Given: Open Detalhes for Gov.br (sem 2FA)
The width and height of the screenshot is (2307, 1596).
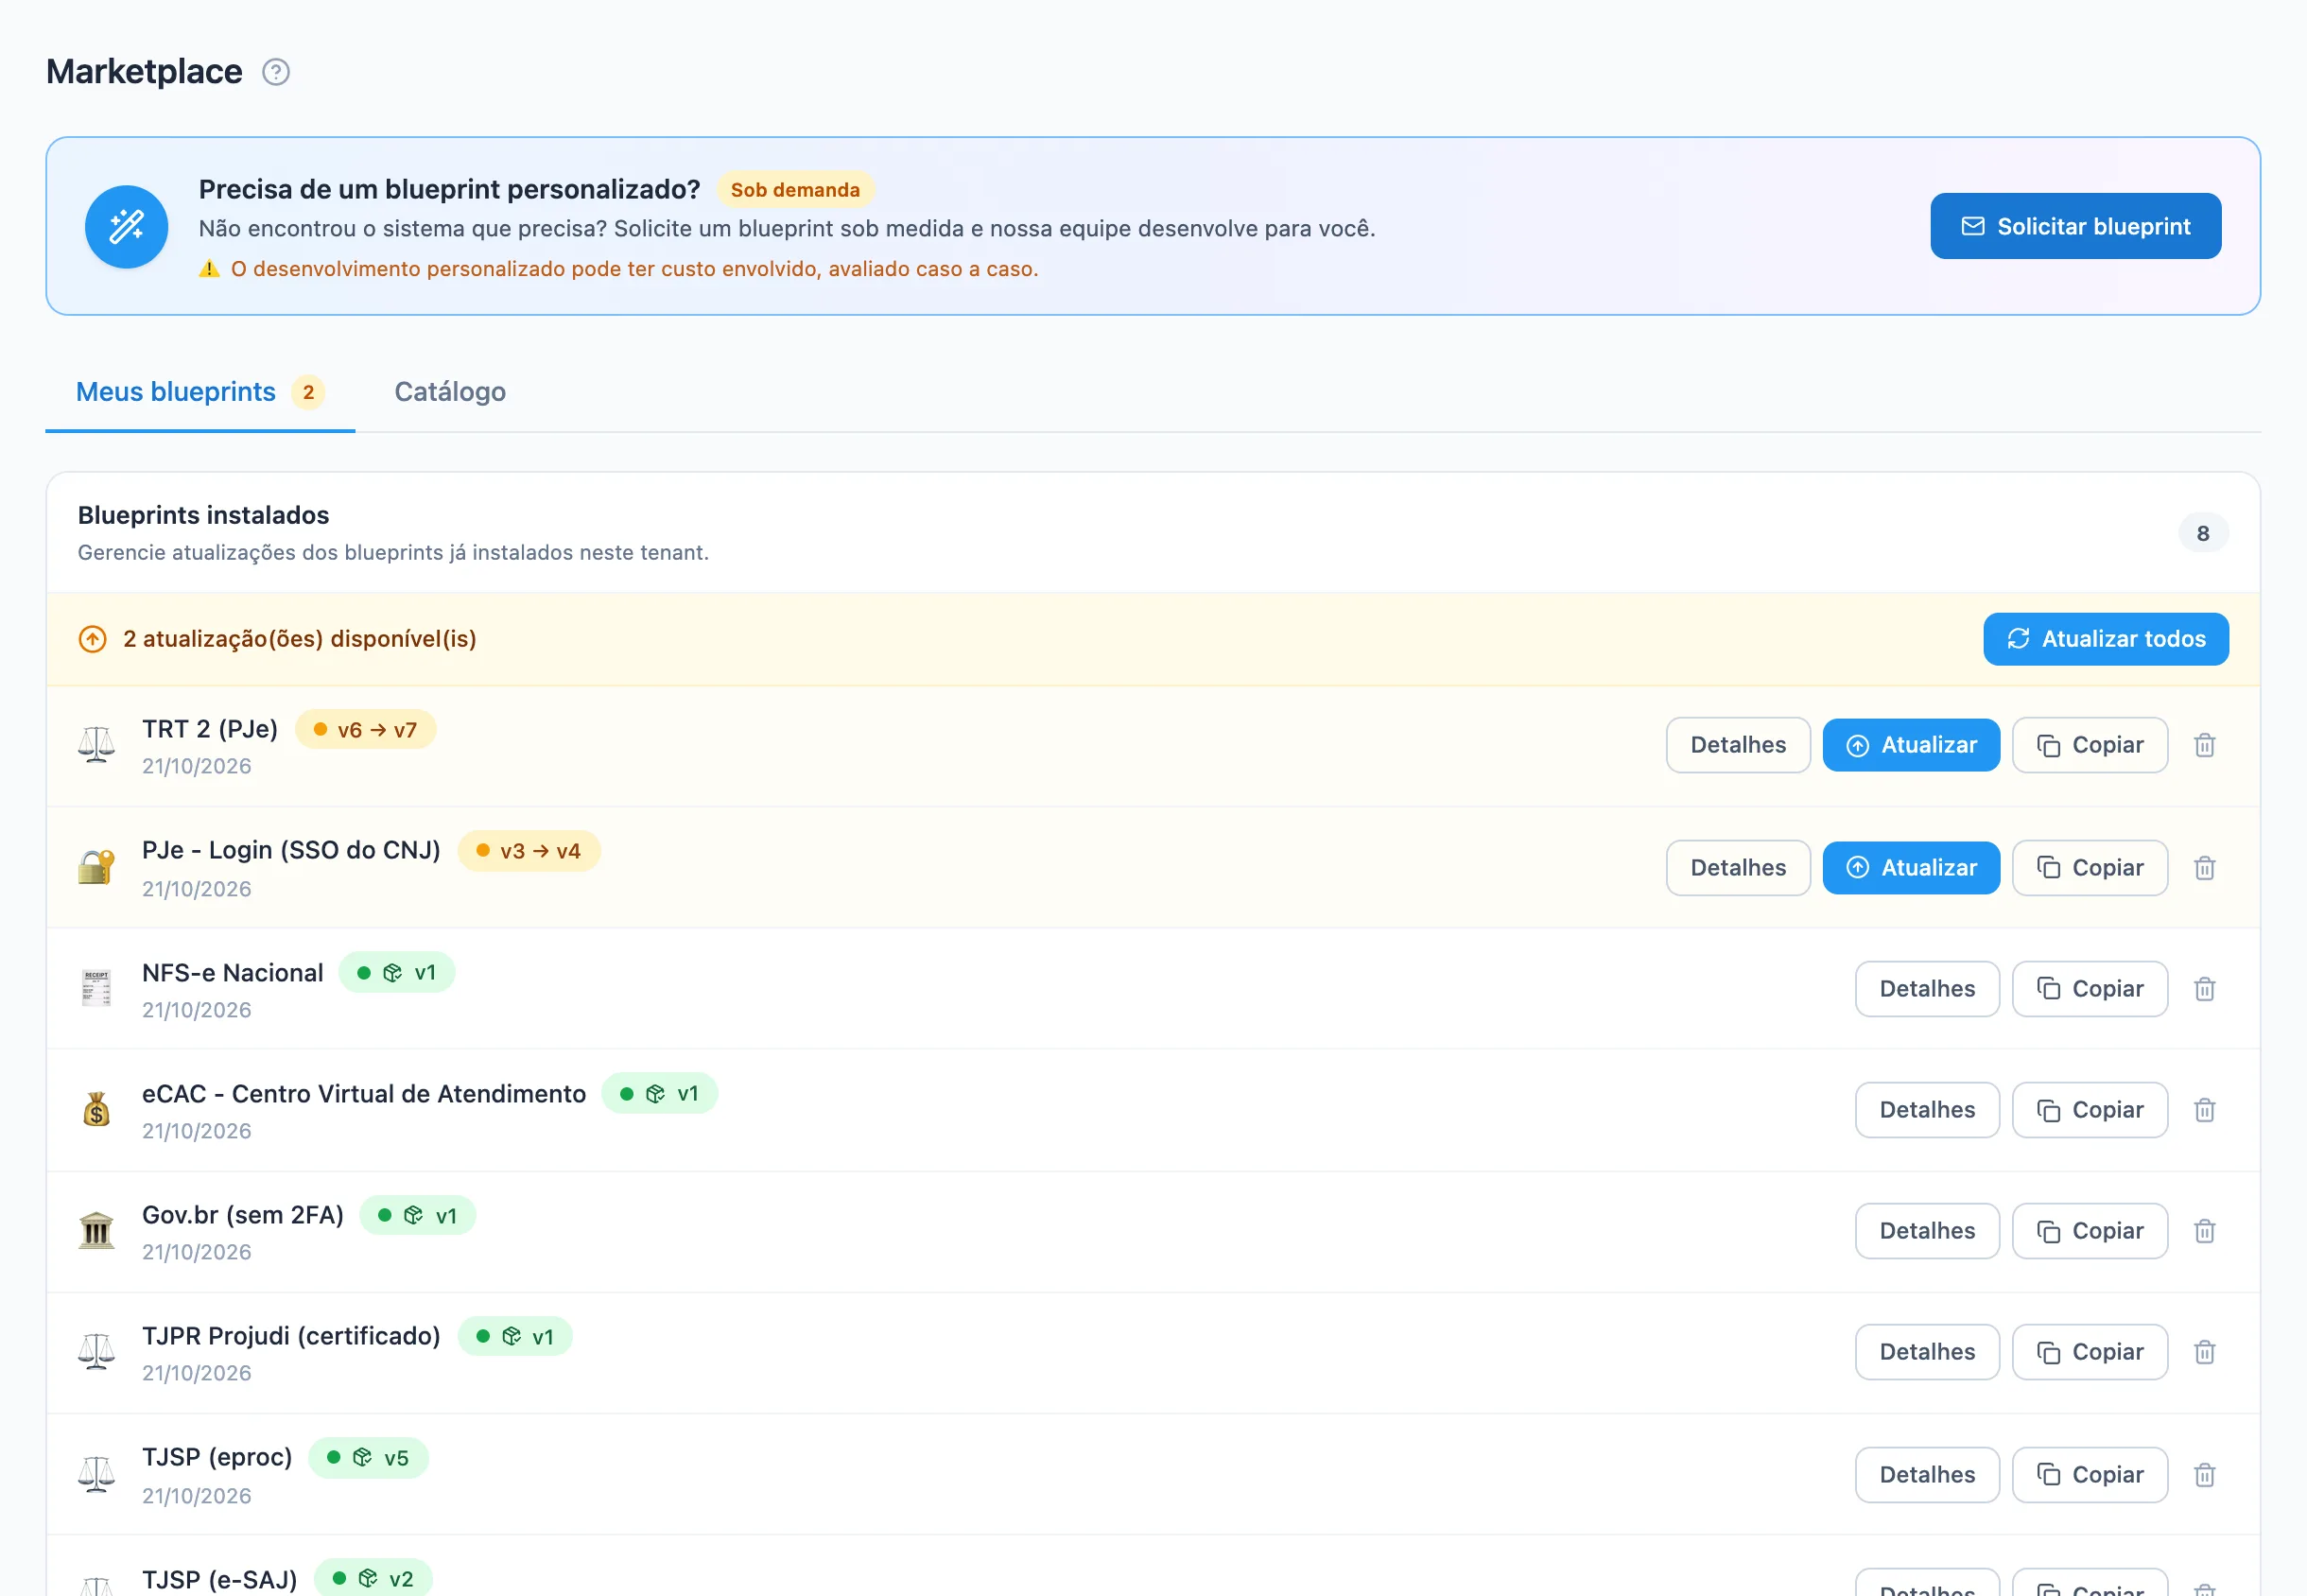Looking at the screenshot, I should coord(1926,1230).
